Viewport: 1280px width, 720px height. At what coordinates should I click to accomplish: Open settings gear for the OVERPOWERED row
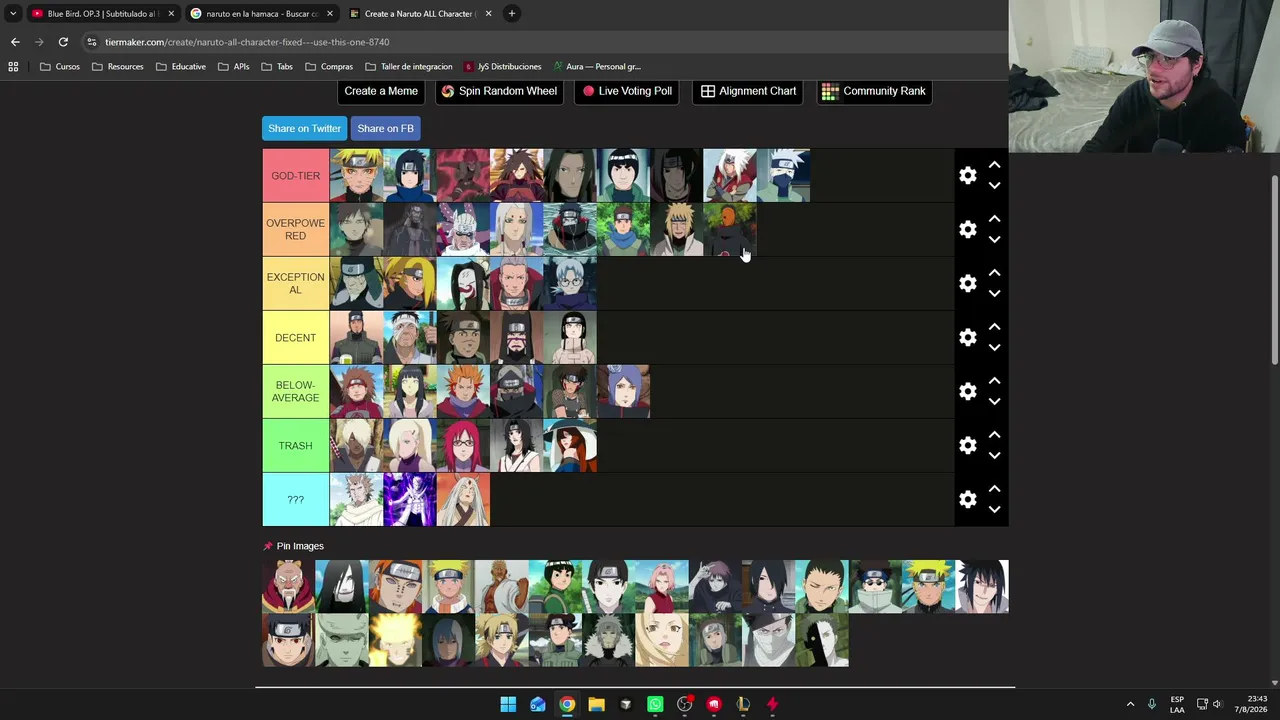tap(967, 230)
